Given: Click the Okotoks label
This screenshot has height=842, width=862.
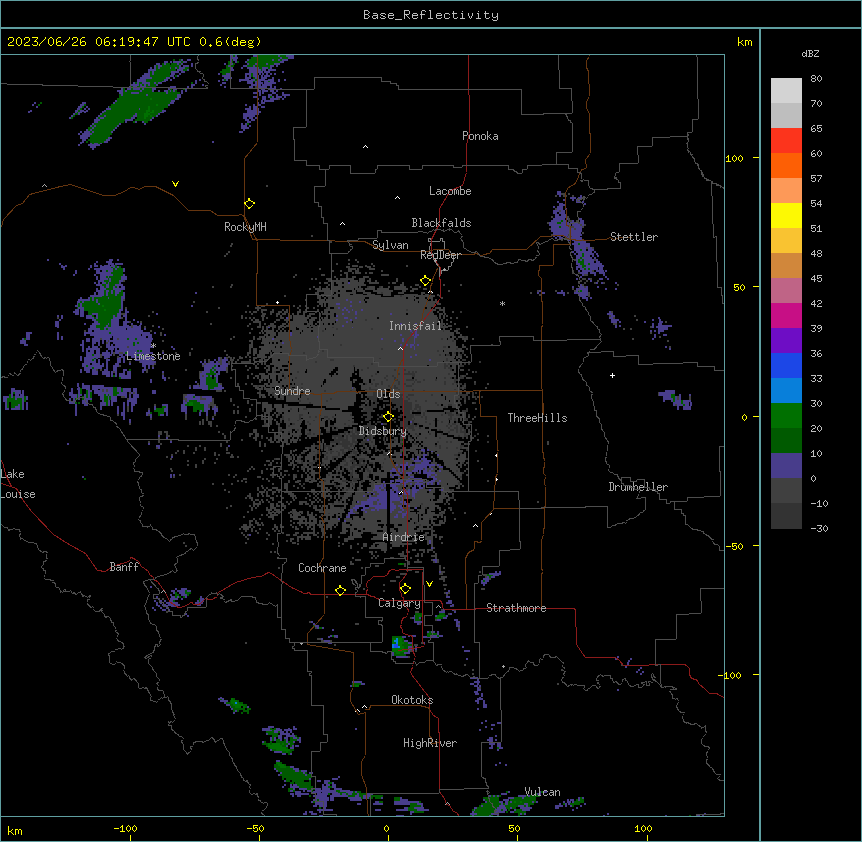Looking at the screenshot, I should coord(412,700).
